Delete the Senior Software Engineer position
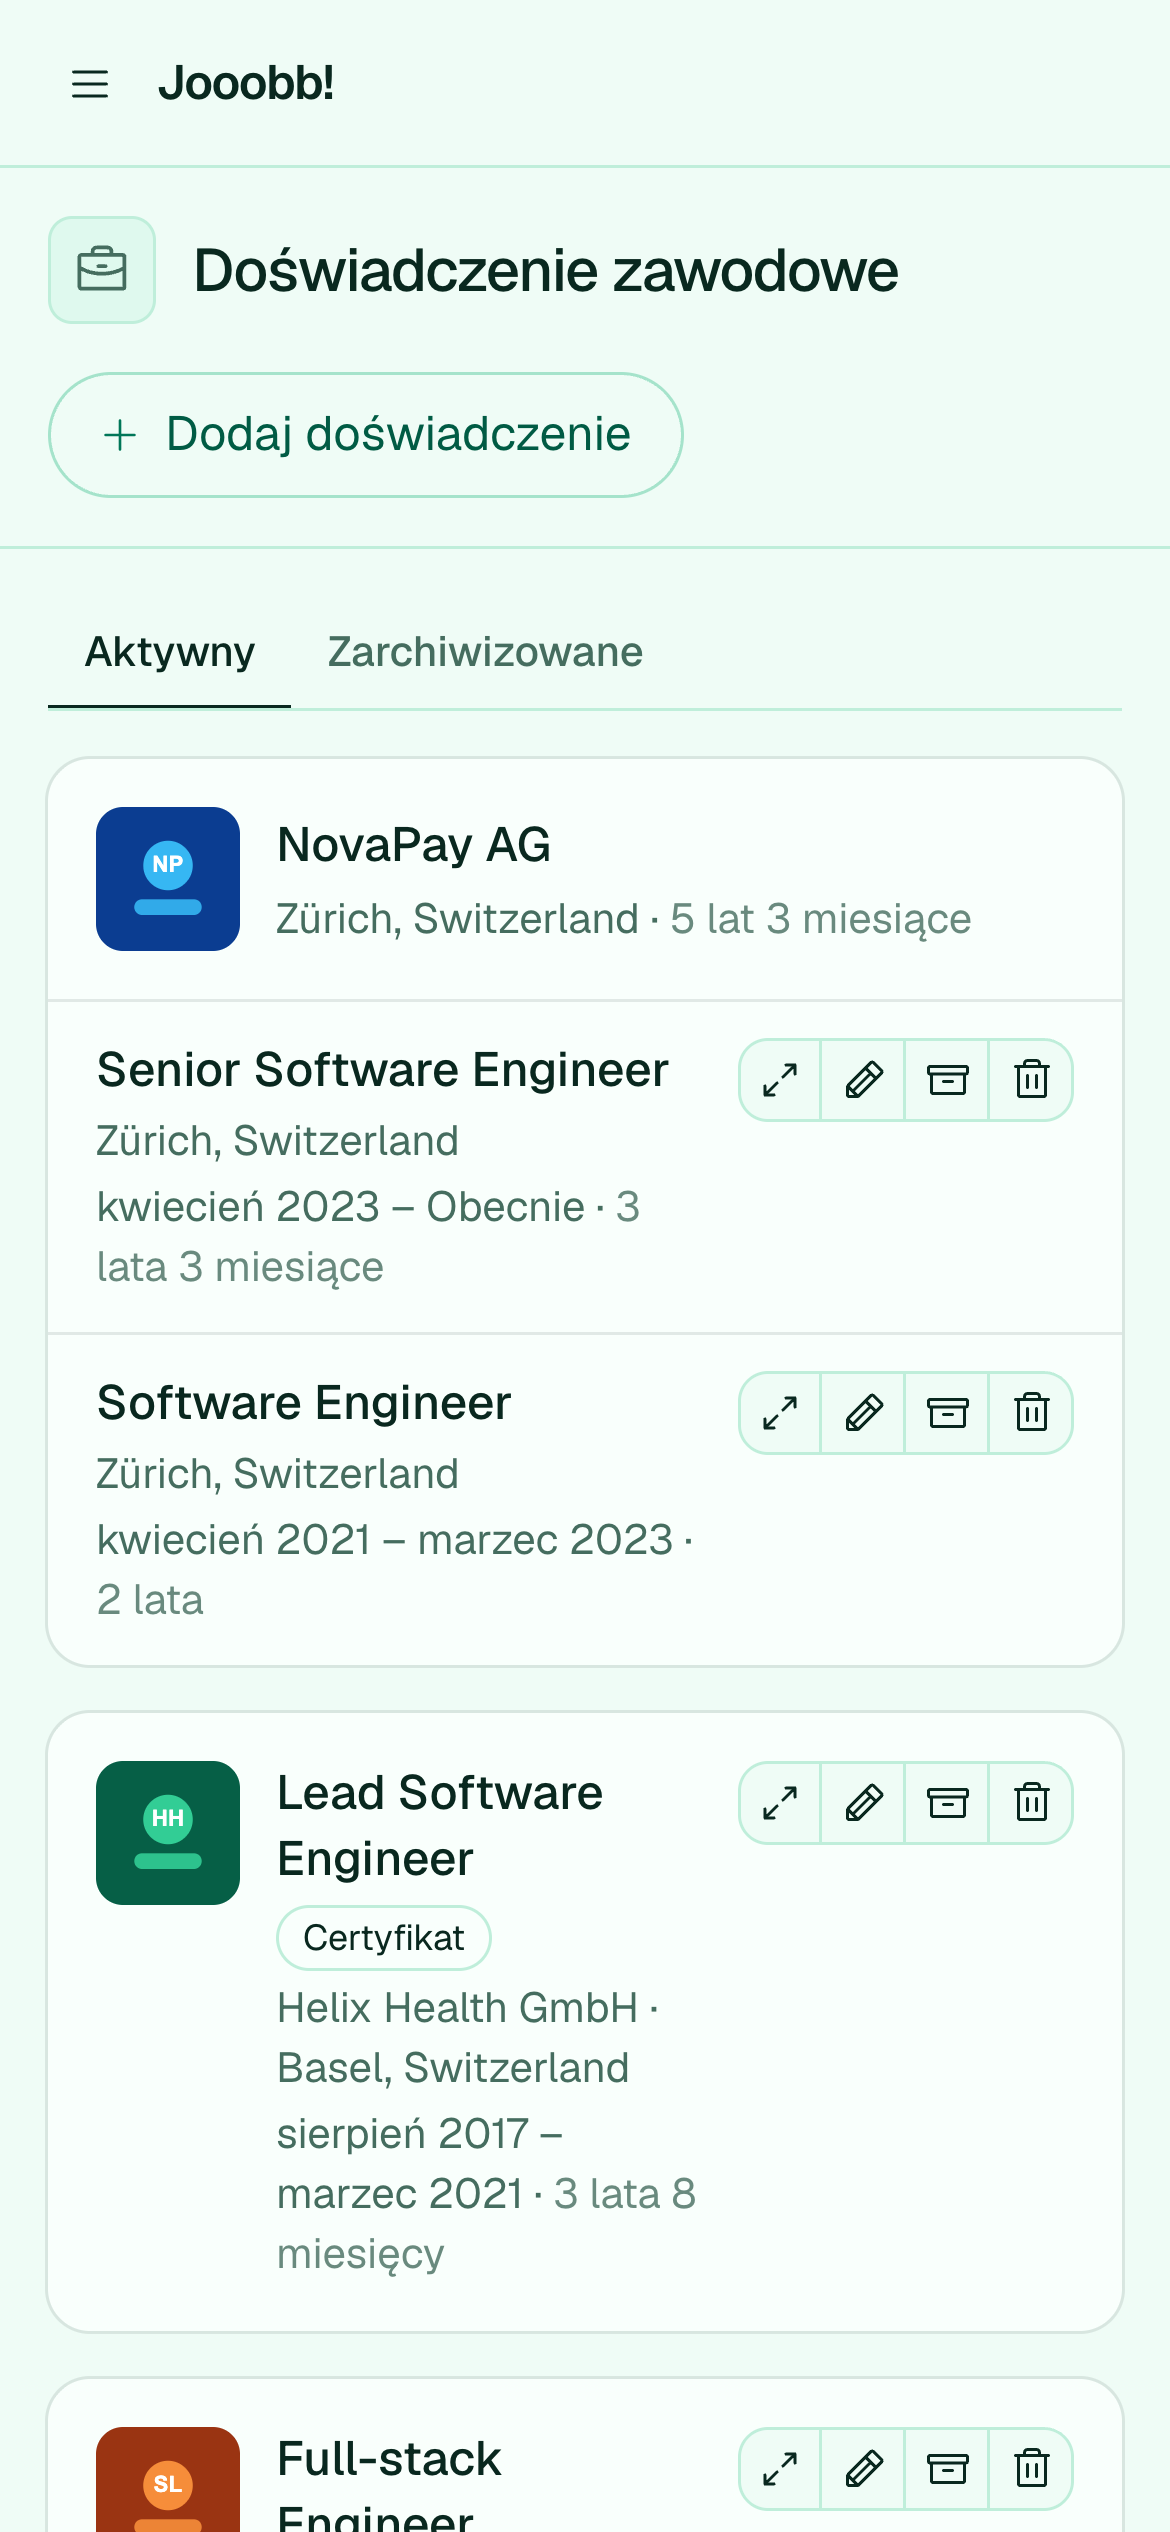The width and height of the screenshot is (1170, 2532). pyautogui.click(x=1031, y=1080)
